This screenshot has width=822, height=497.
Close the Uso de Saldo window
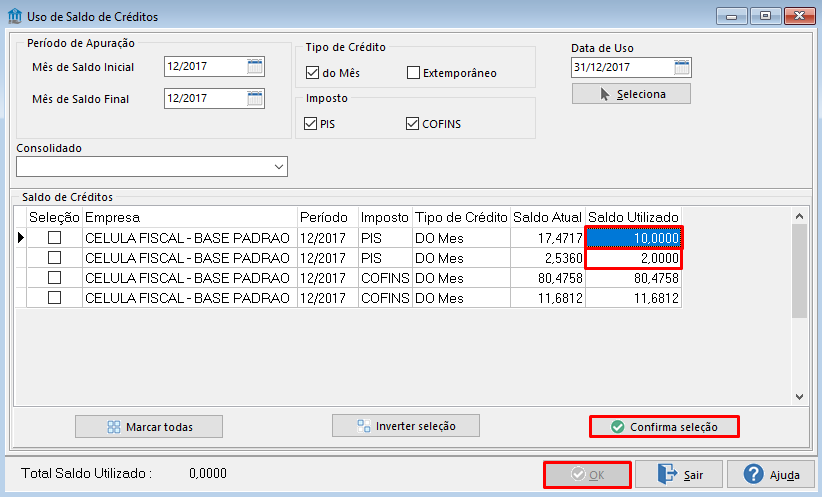click(x=799, y=16)
